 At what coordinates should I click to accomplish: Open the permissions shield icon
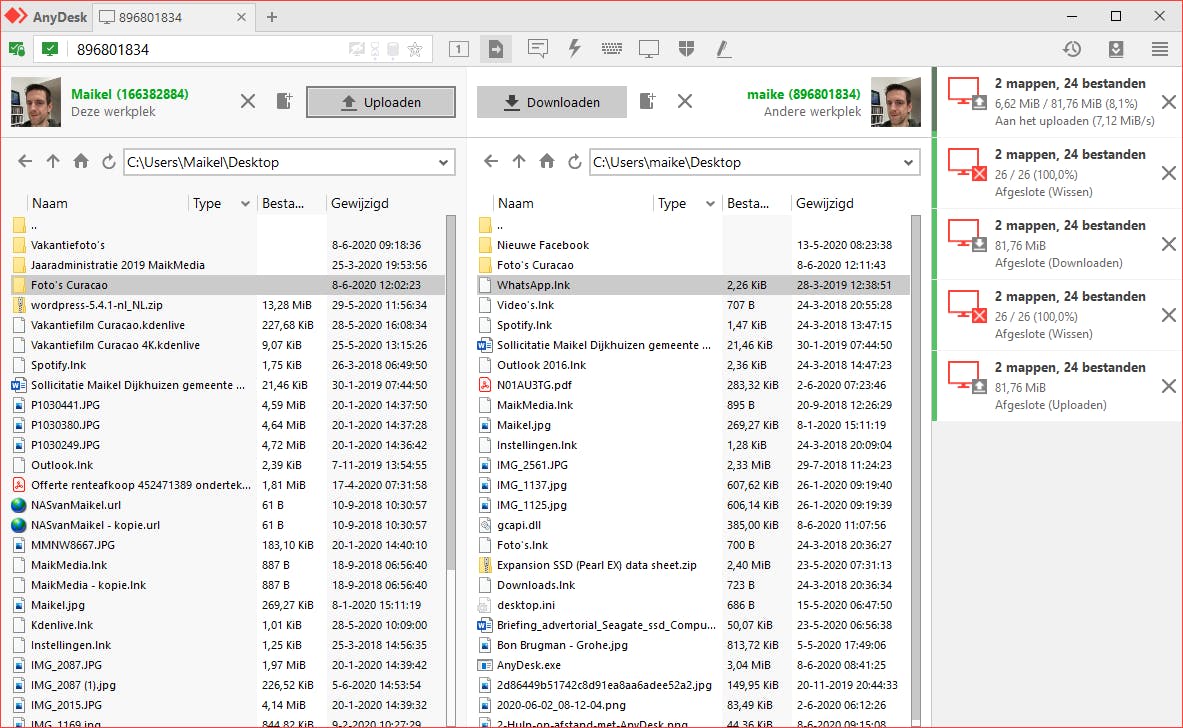pyautogui.click(x=686, y=48)
